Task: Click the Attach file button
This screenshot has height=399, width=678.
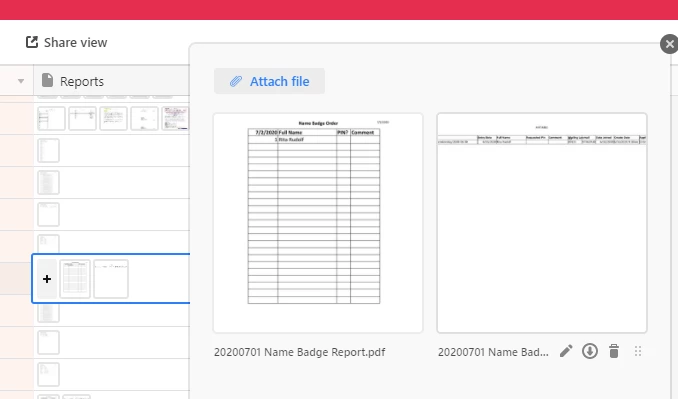Action: point(269,81)
